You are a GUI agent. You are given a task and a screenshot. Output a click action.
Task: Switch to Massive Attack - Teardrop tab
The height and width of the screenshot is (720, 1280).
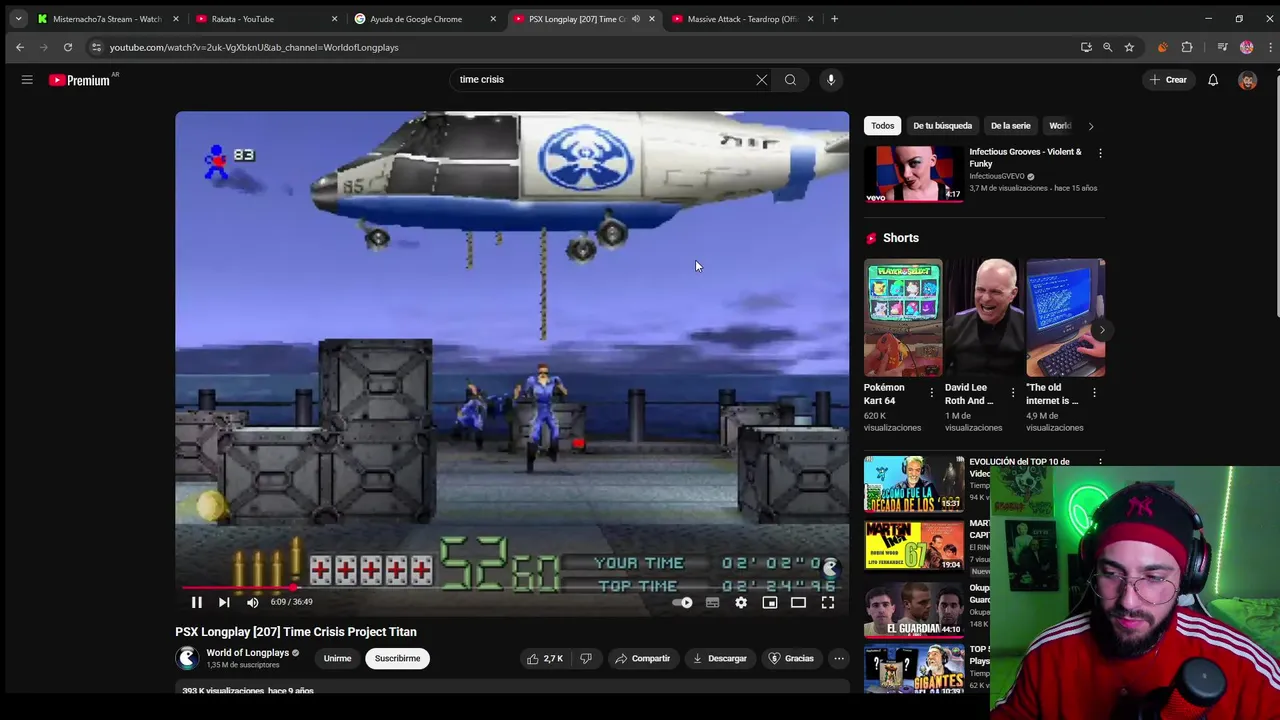coord(742,19)
